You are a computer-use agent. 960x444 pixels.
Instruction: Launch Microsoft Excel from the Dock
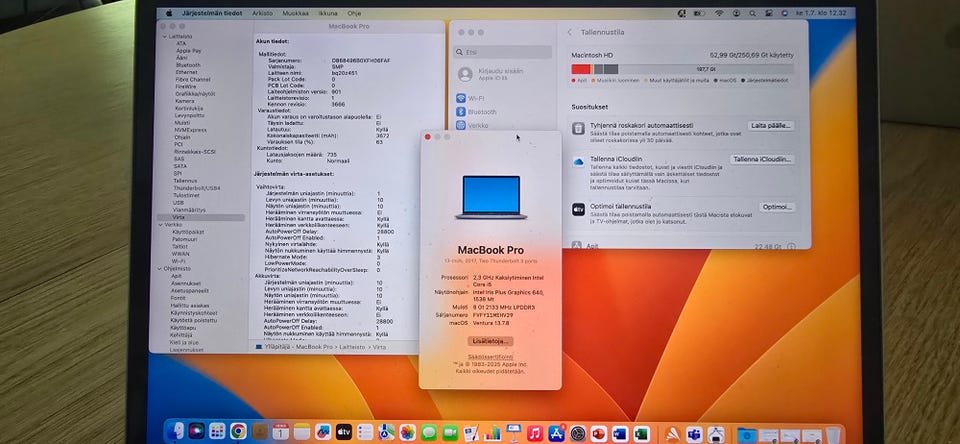click(x=641, y=434)
